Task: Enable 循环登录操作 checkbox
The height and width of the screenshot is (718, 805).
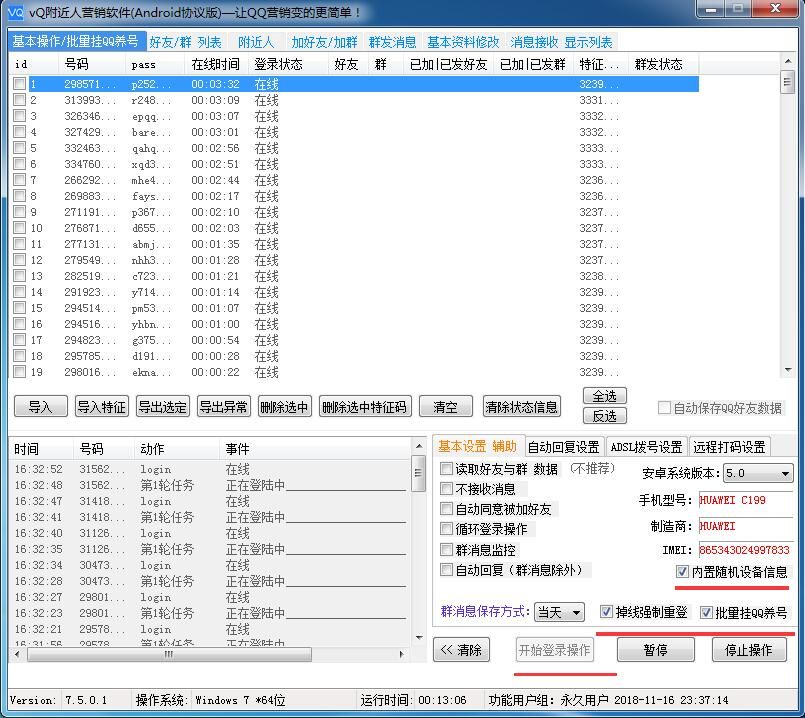Action: click(x=446, y=529)
